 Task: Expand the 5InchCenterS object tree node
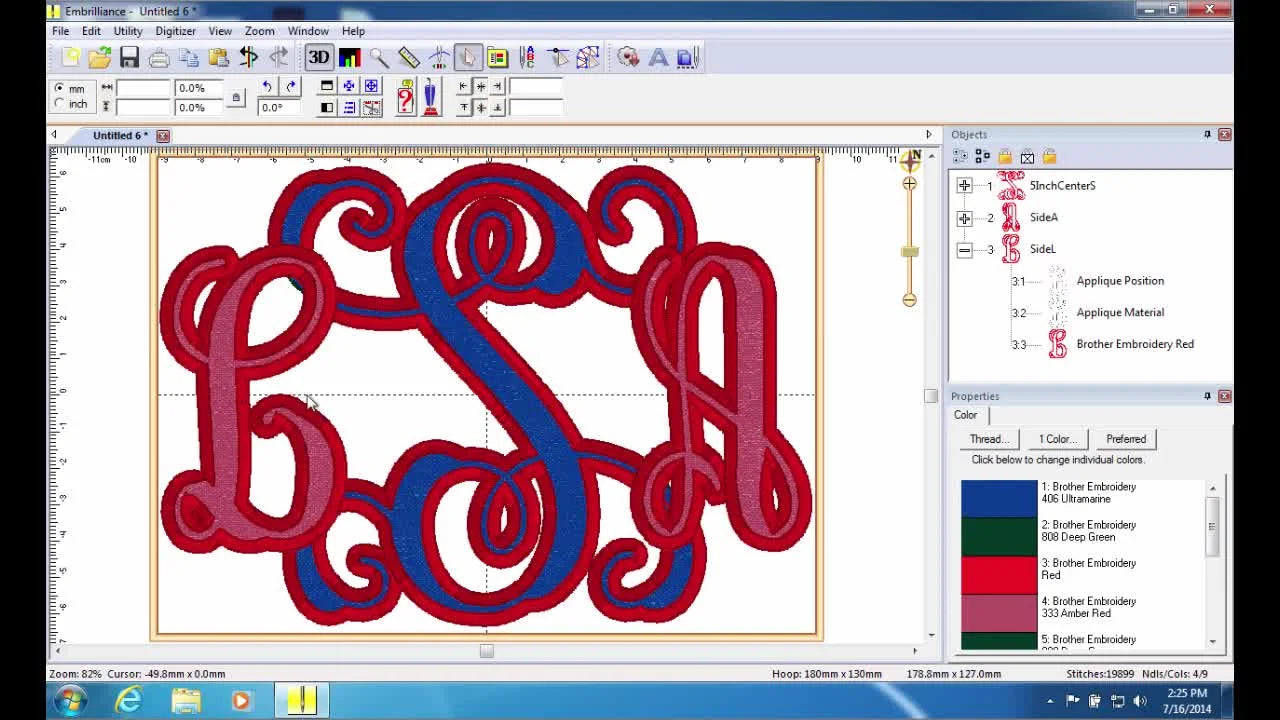964,186
